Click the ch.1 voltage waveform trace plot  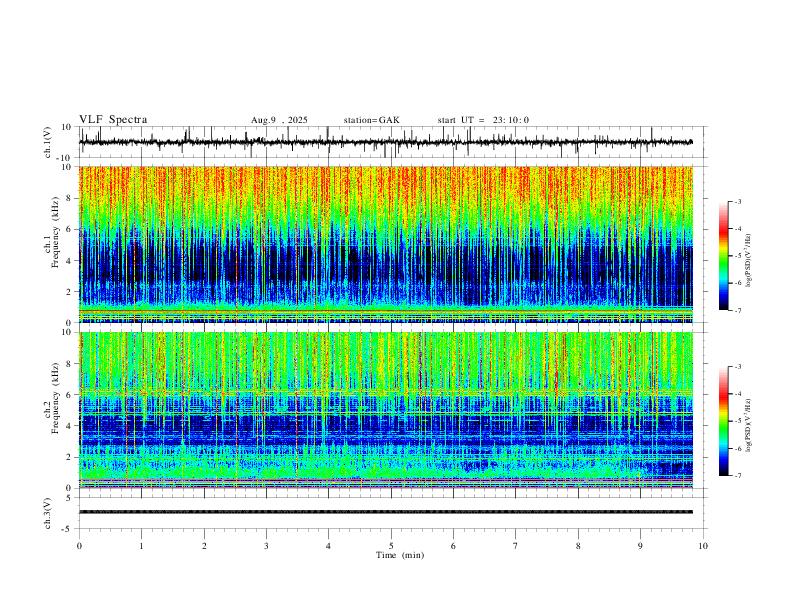pos(386,142)
